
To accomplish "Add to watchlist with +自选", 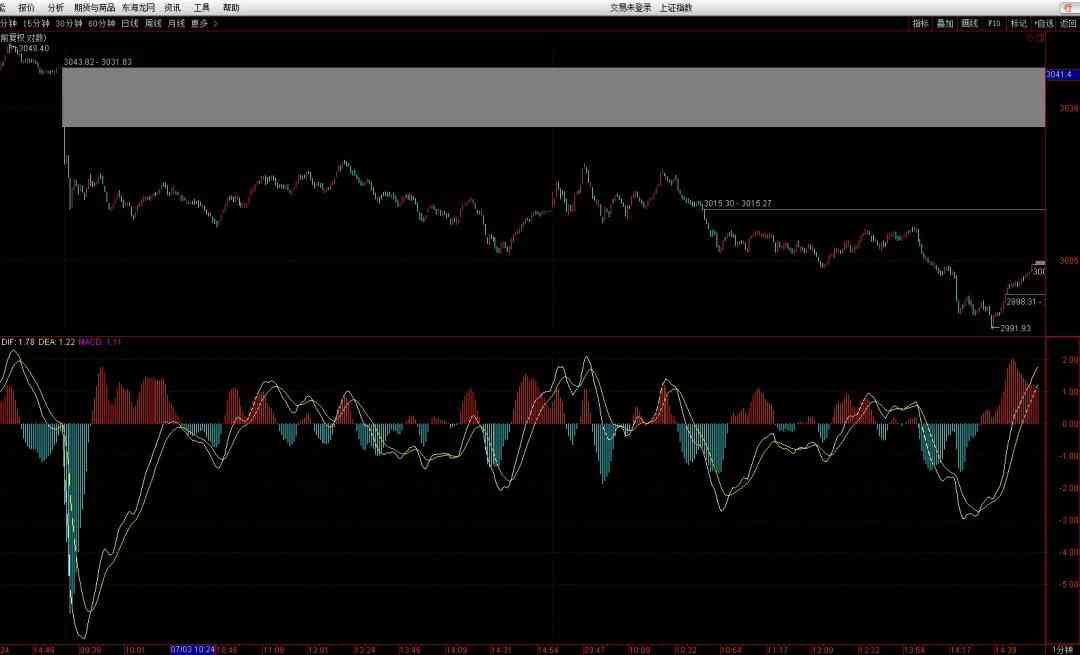I will pos(1043,22).
